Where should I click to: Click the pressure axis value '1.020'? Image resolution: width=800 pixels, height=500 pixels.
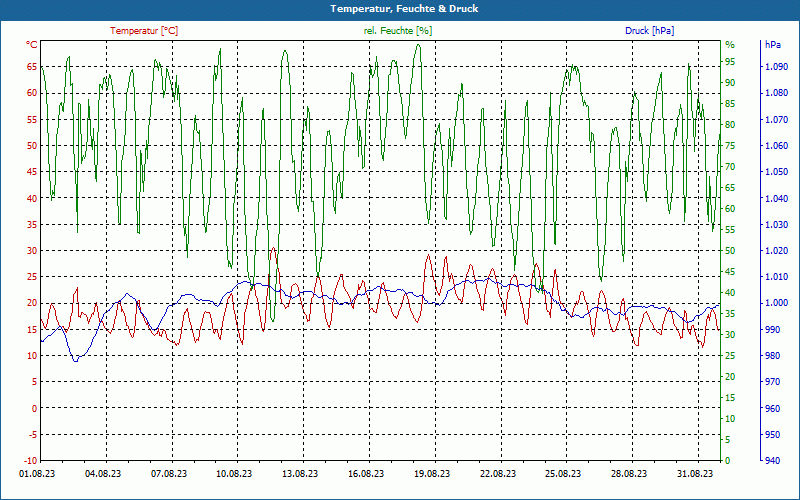(x=777, y=250)
